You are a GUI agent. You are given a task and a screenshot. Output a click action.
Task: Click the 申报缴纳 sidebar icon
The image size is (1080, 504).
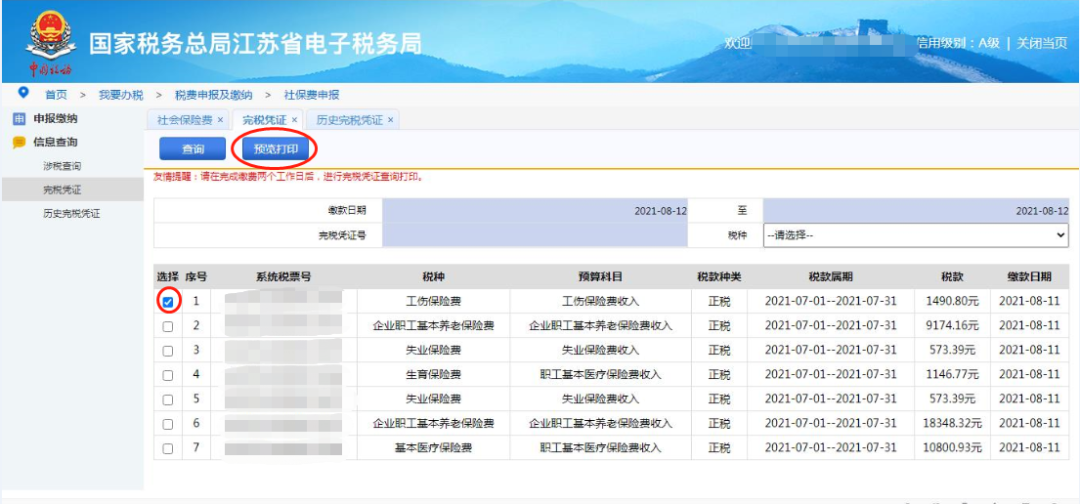[19, 119]
